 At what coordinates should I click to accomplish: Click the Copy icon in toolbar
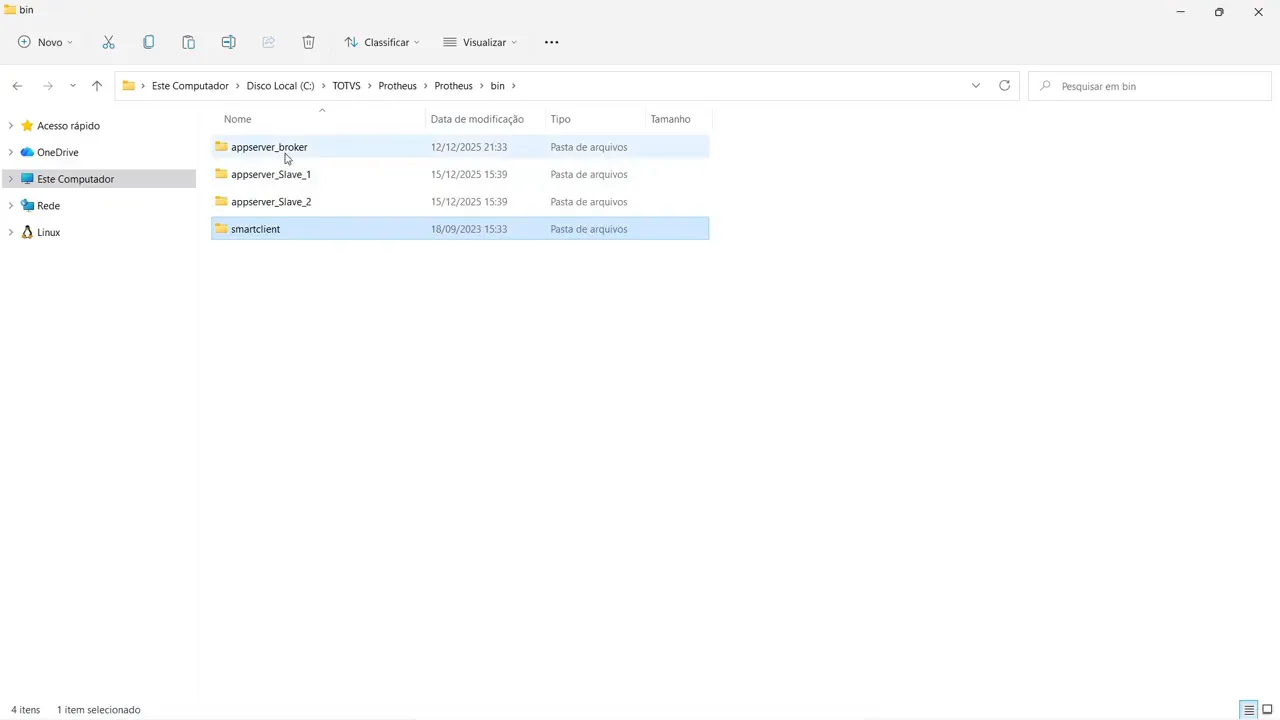pyautogui.click(x=148, y=42)
